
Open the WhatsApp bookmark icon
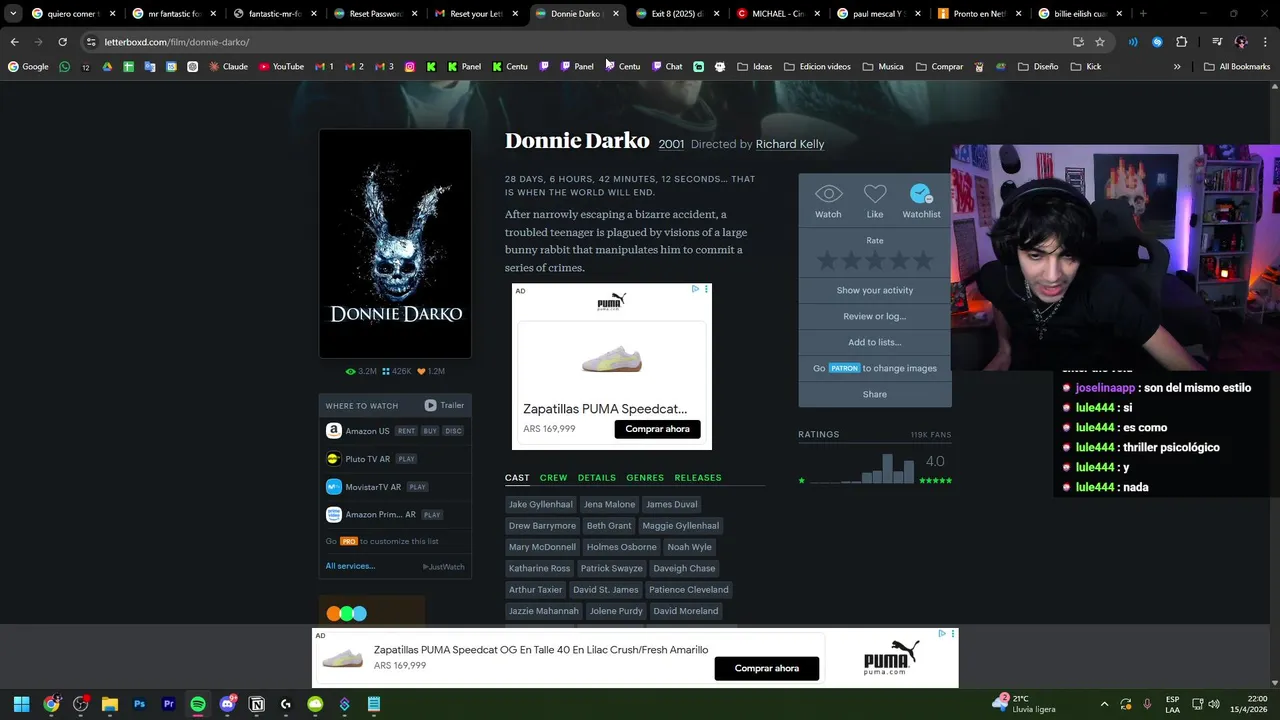[65, 67]
